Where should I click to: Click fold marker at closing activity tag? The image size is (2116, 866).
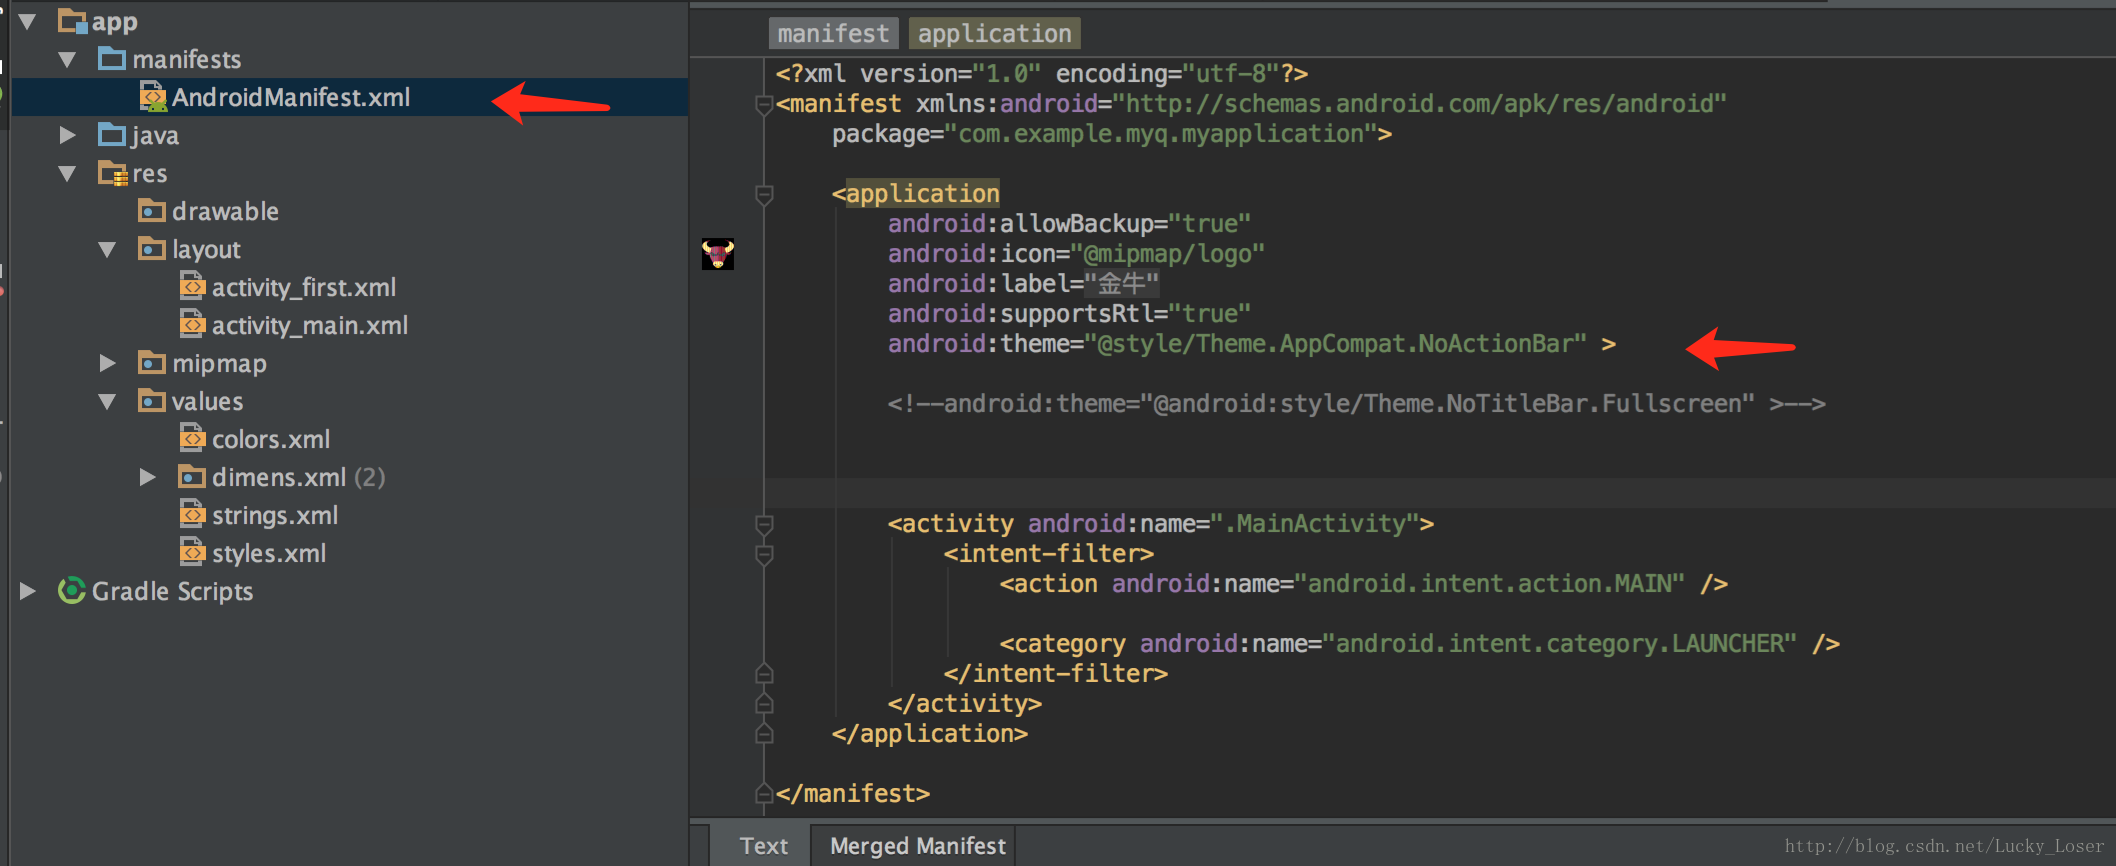pos(764,703)
